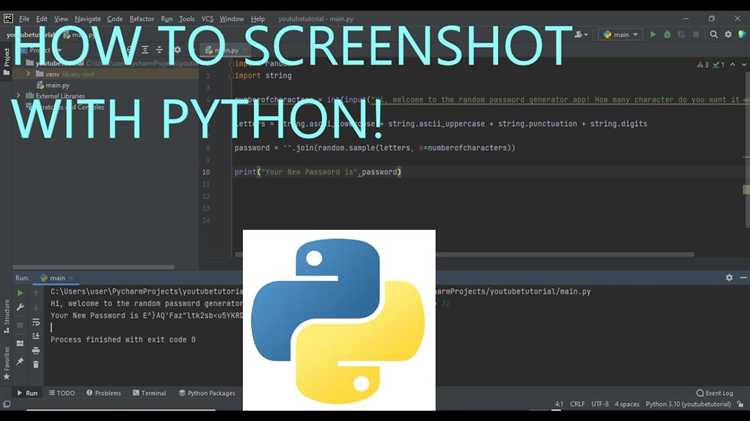The height and width of the screenshot is (421, 750).
Task: Click Python 3.10 interpreter in status bar
Action: pos(688,404)
